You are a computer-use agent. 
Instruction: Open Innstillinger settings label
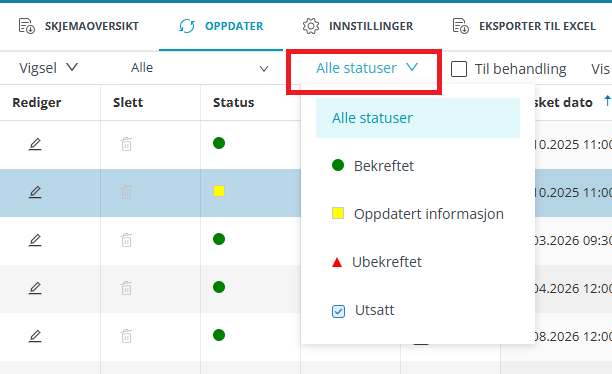pyautogui.click(x=371, y=26)
